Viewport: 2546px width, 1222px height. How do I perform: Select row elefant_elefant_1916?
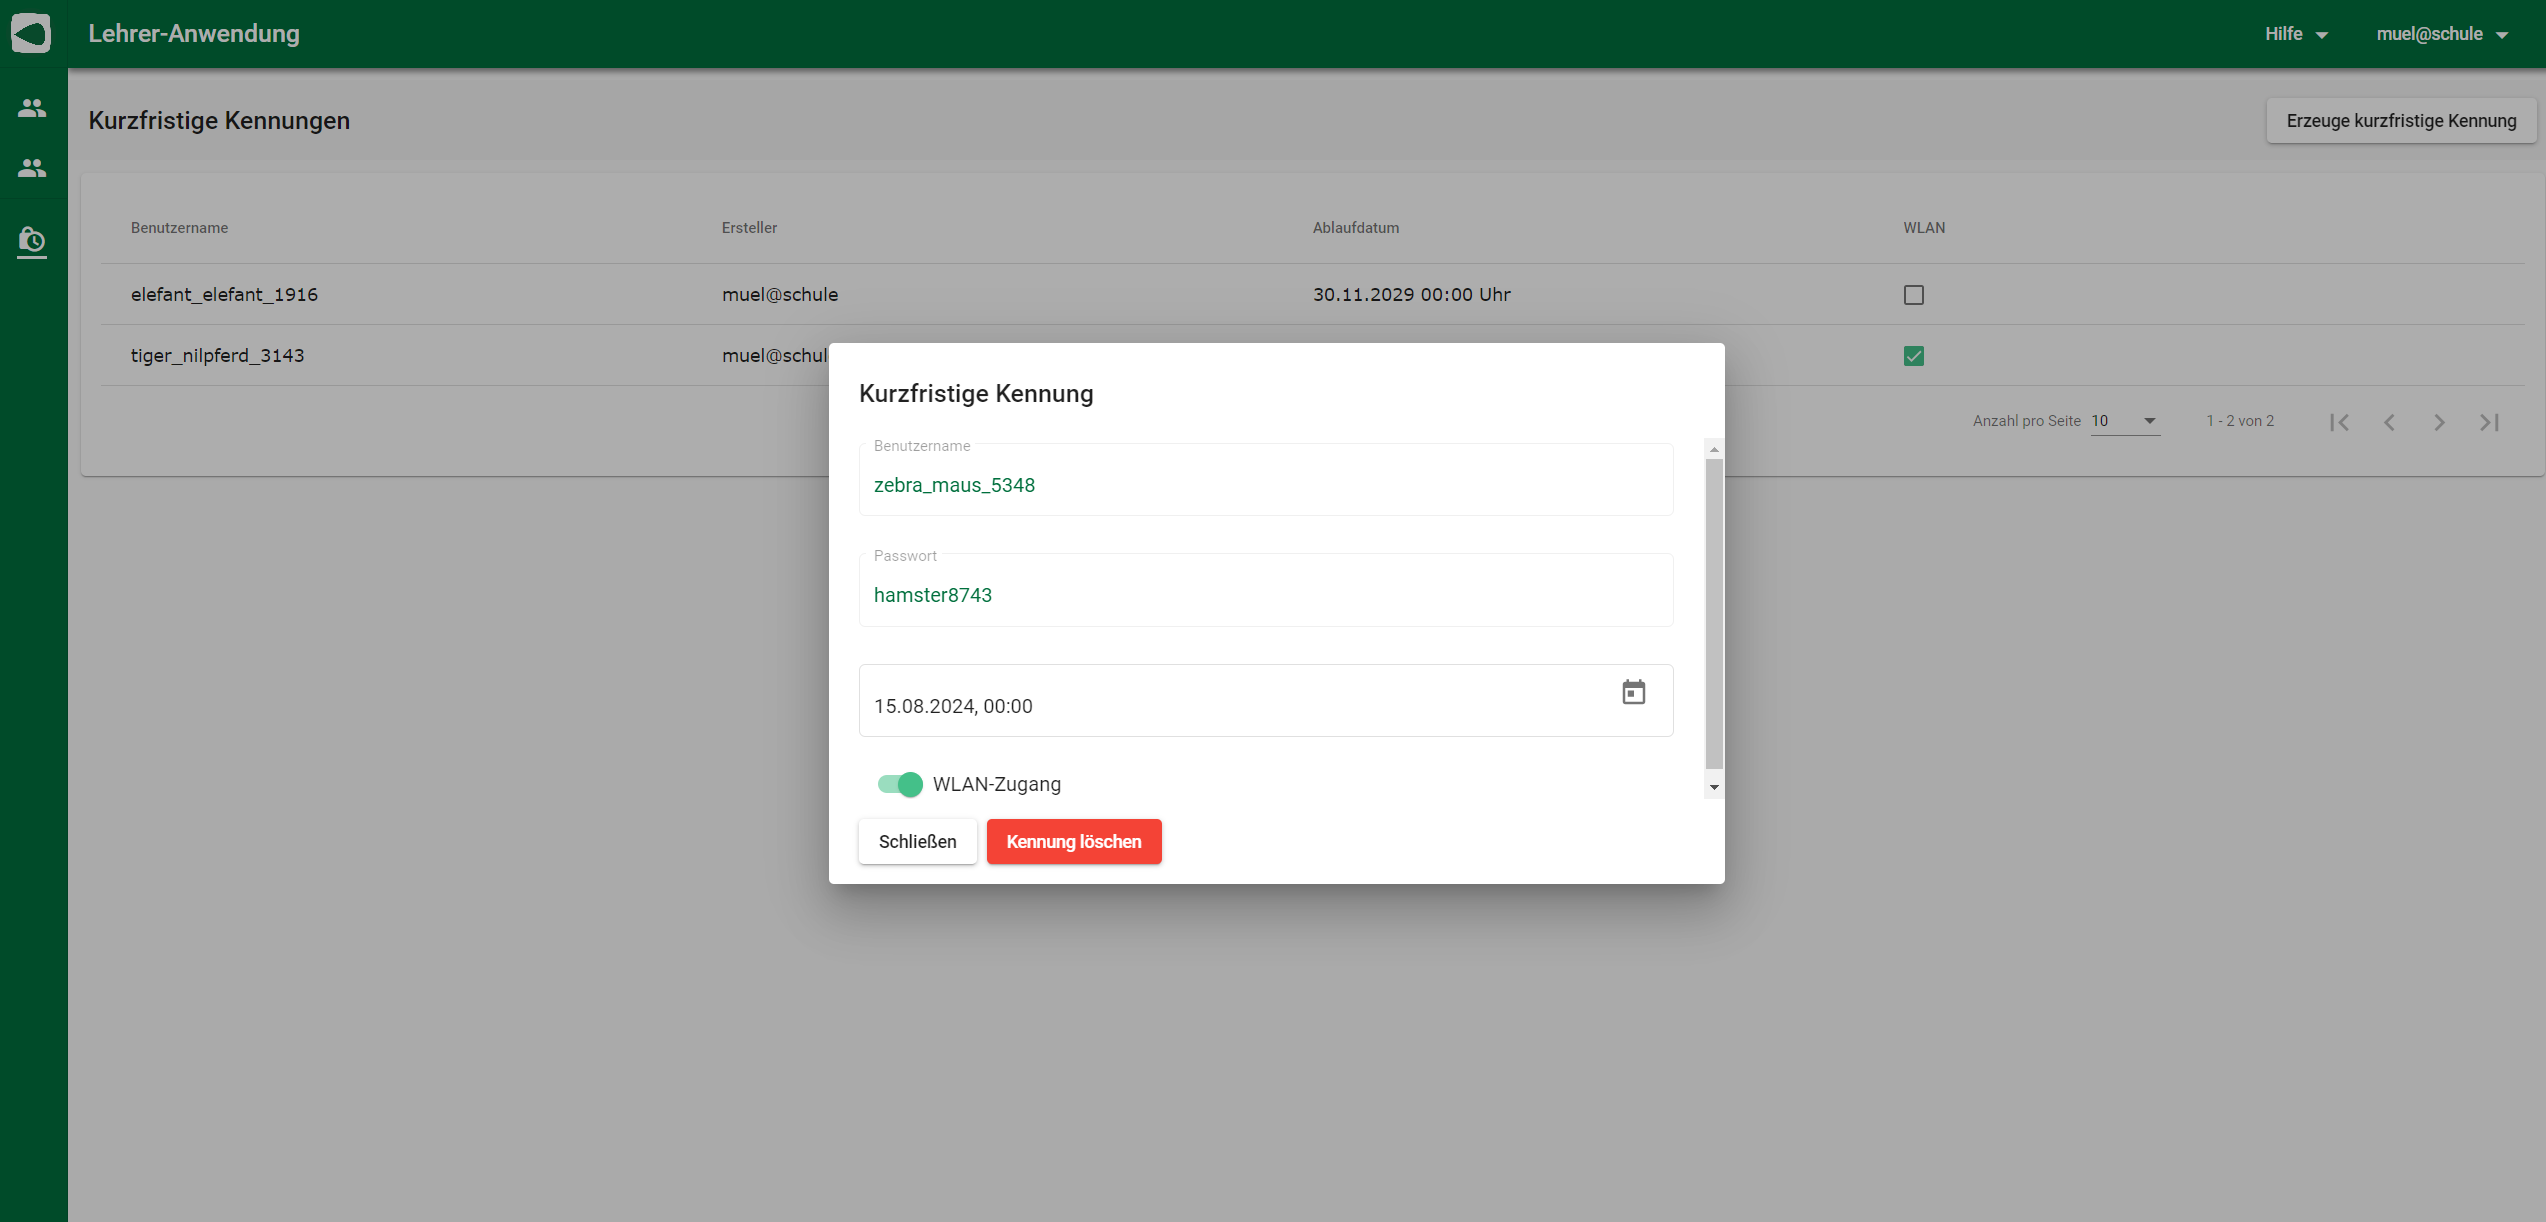[1312, 295]
